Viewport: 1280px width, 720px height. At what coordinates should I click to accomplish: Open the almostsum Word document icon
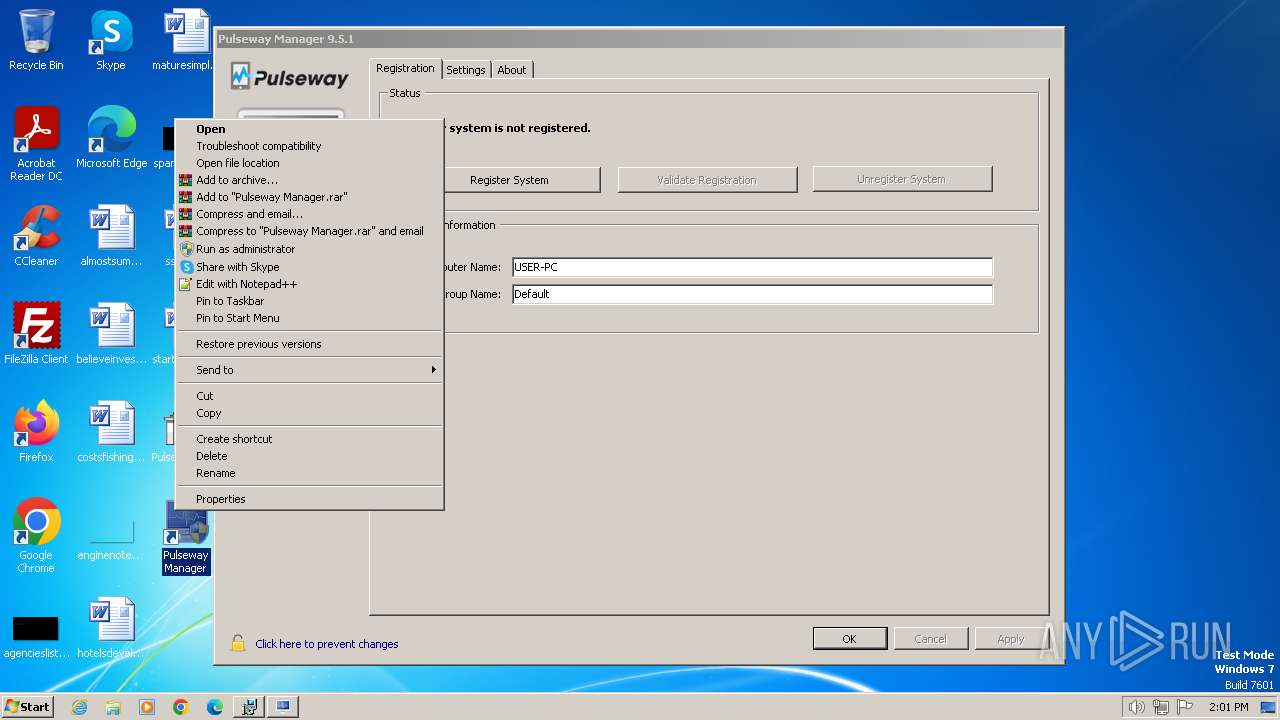tap(111, 236)
